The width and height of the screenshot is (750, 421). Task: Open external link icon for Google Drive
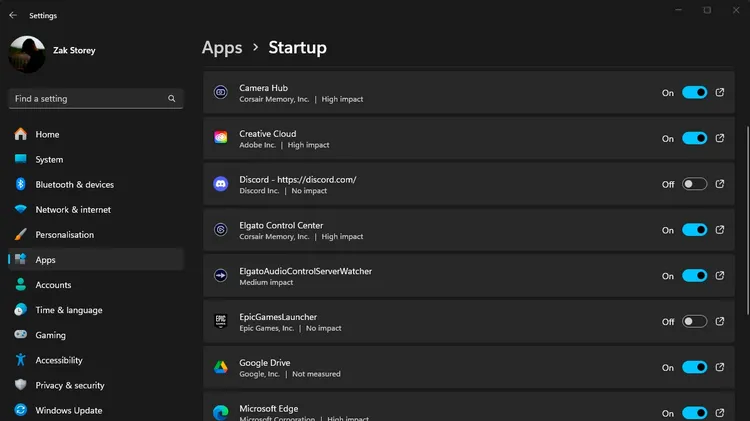tap(720, 367)
